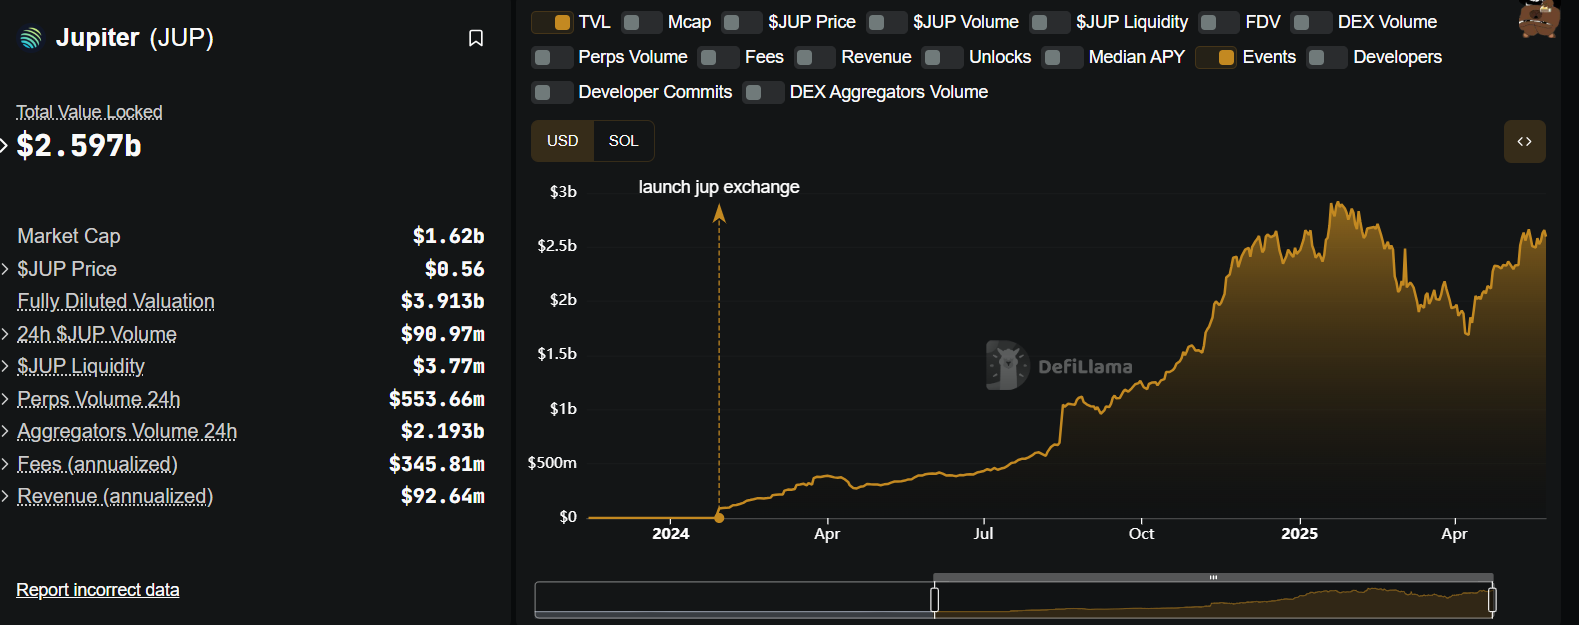Click the bookmark icon next to Jupiter
Screen dimensions: 1579x625
click(x=476, y=38)
